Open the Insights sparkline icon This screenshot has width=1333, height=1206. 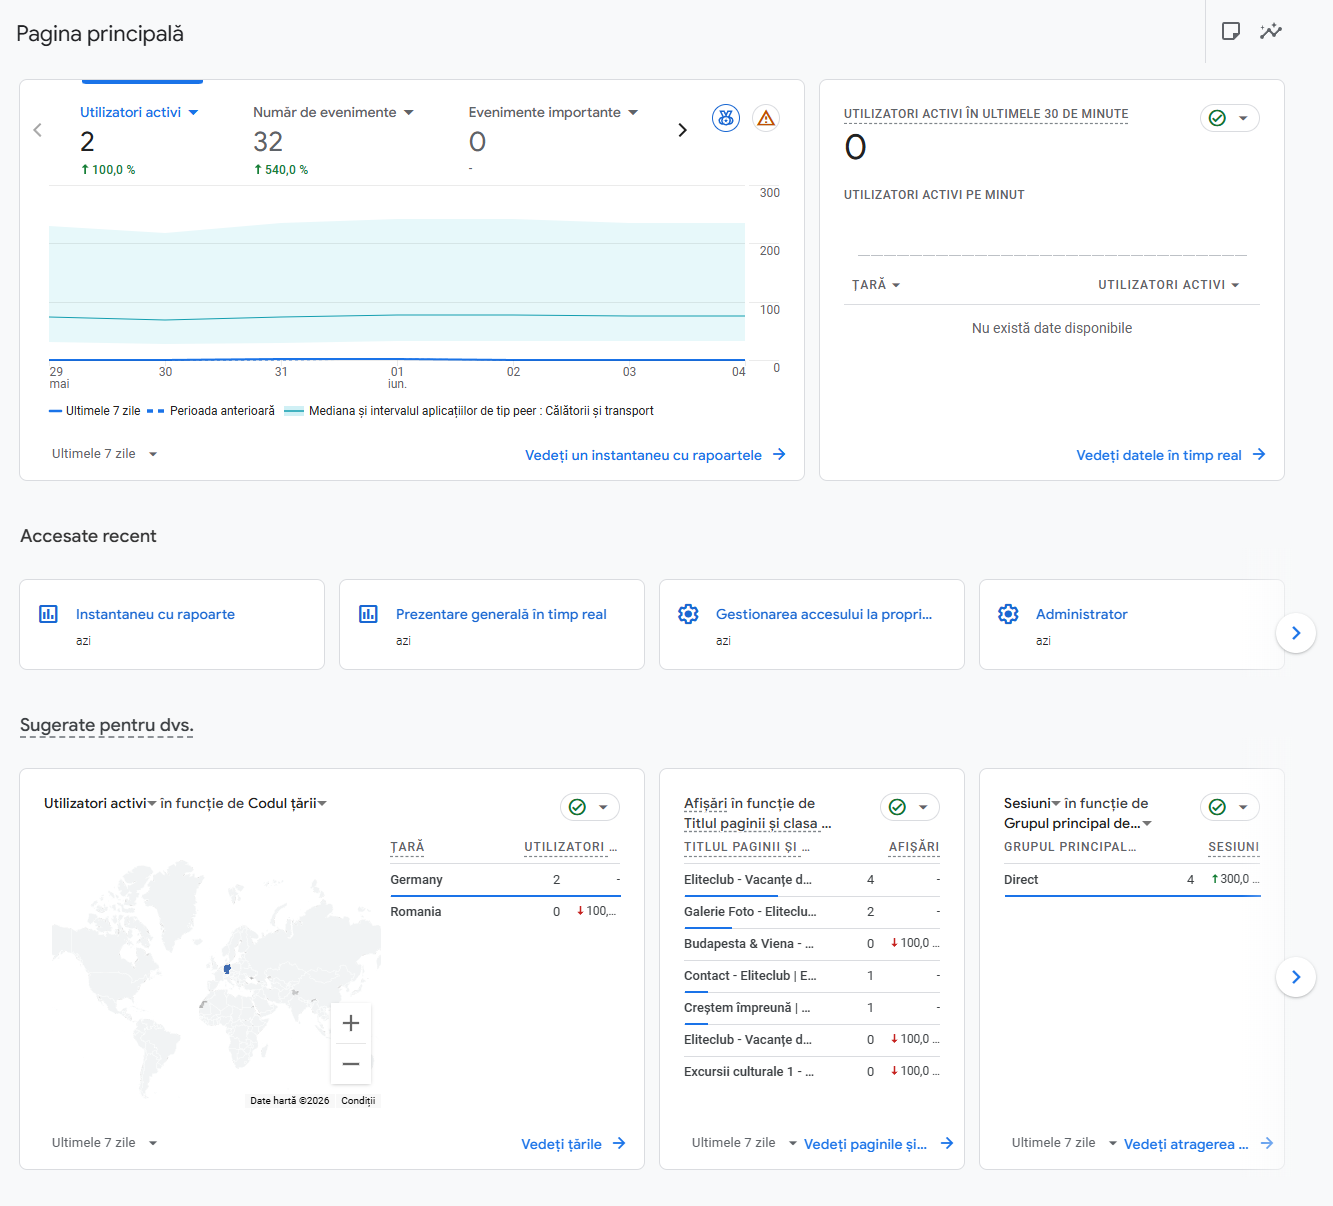[1271, 31]
